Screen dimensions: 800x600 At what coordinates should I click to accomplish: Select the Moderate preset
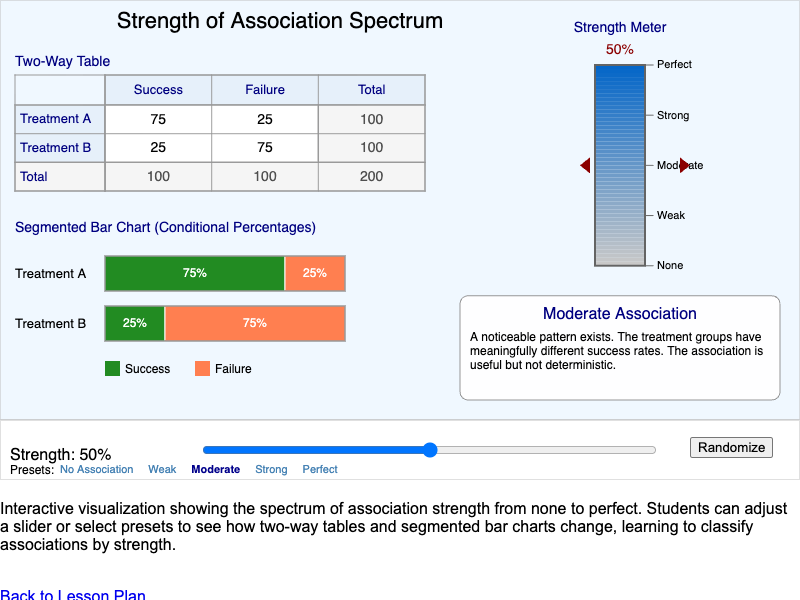tap(215, 469)
